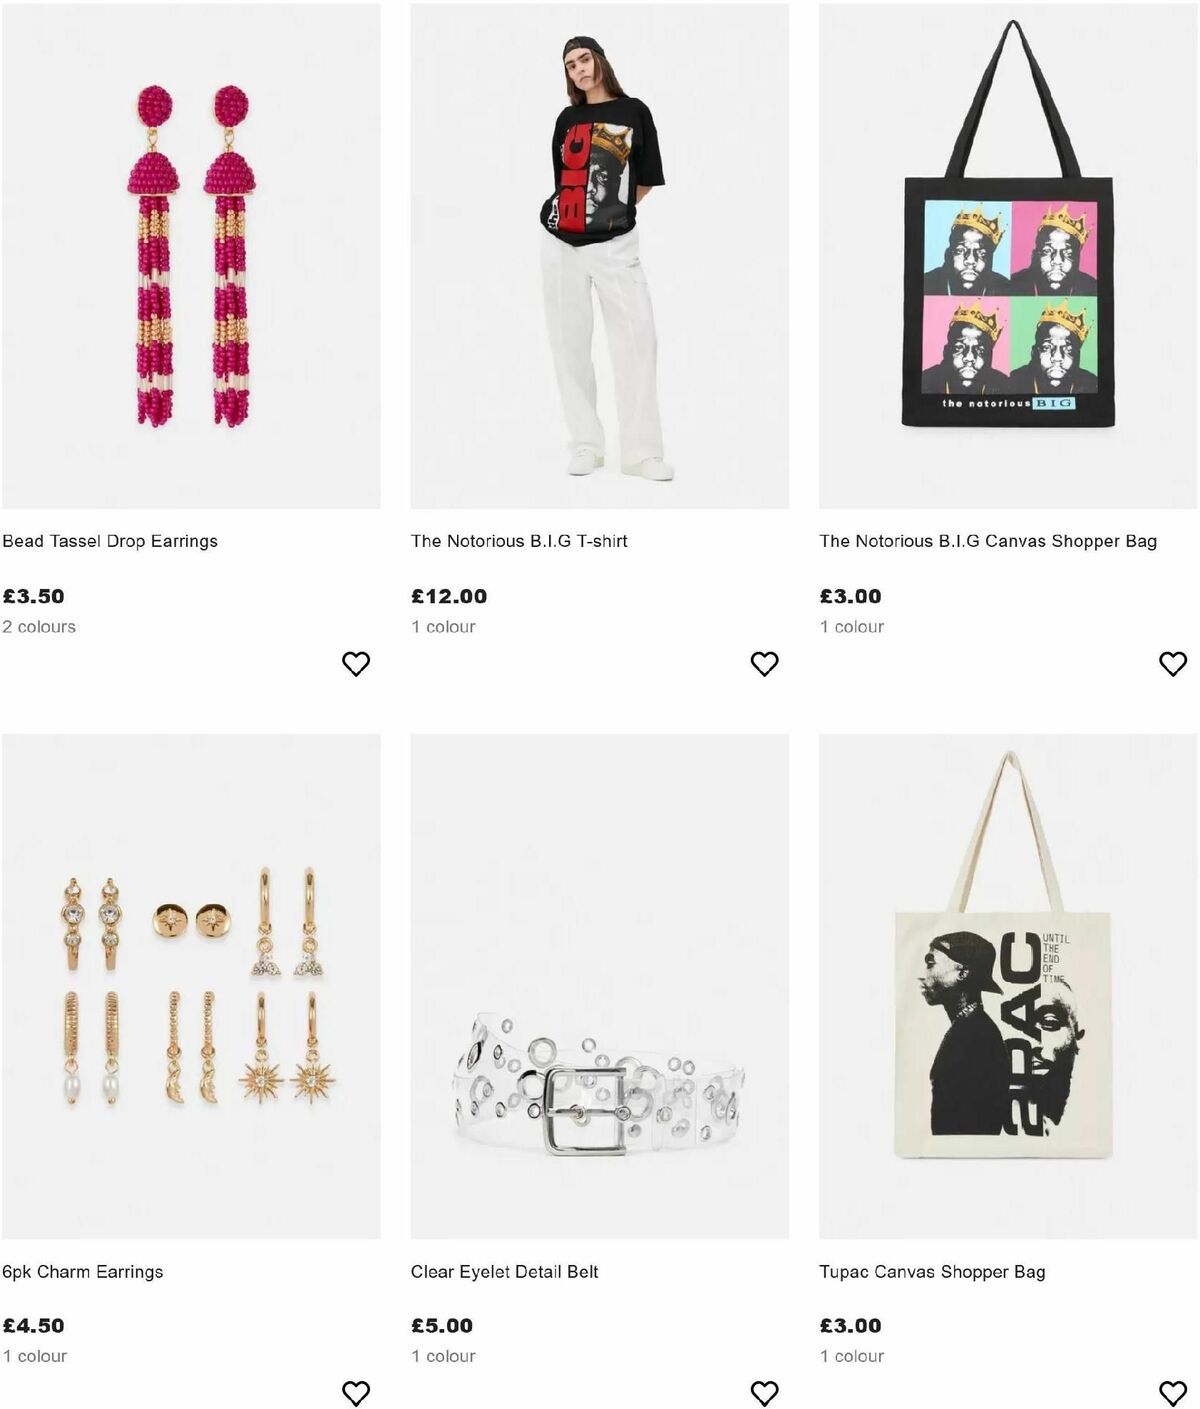The height and width of the screenshot is (1409, 1200).
Task: Open the Bead Tassel Drop Earrings product page
Action: [x=111, y=540]
